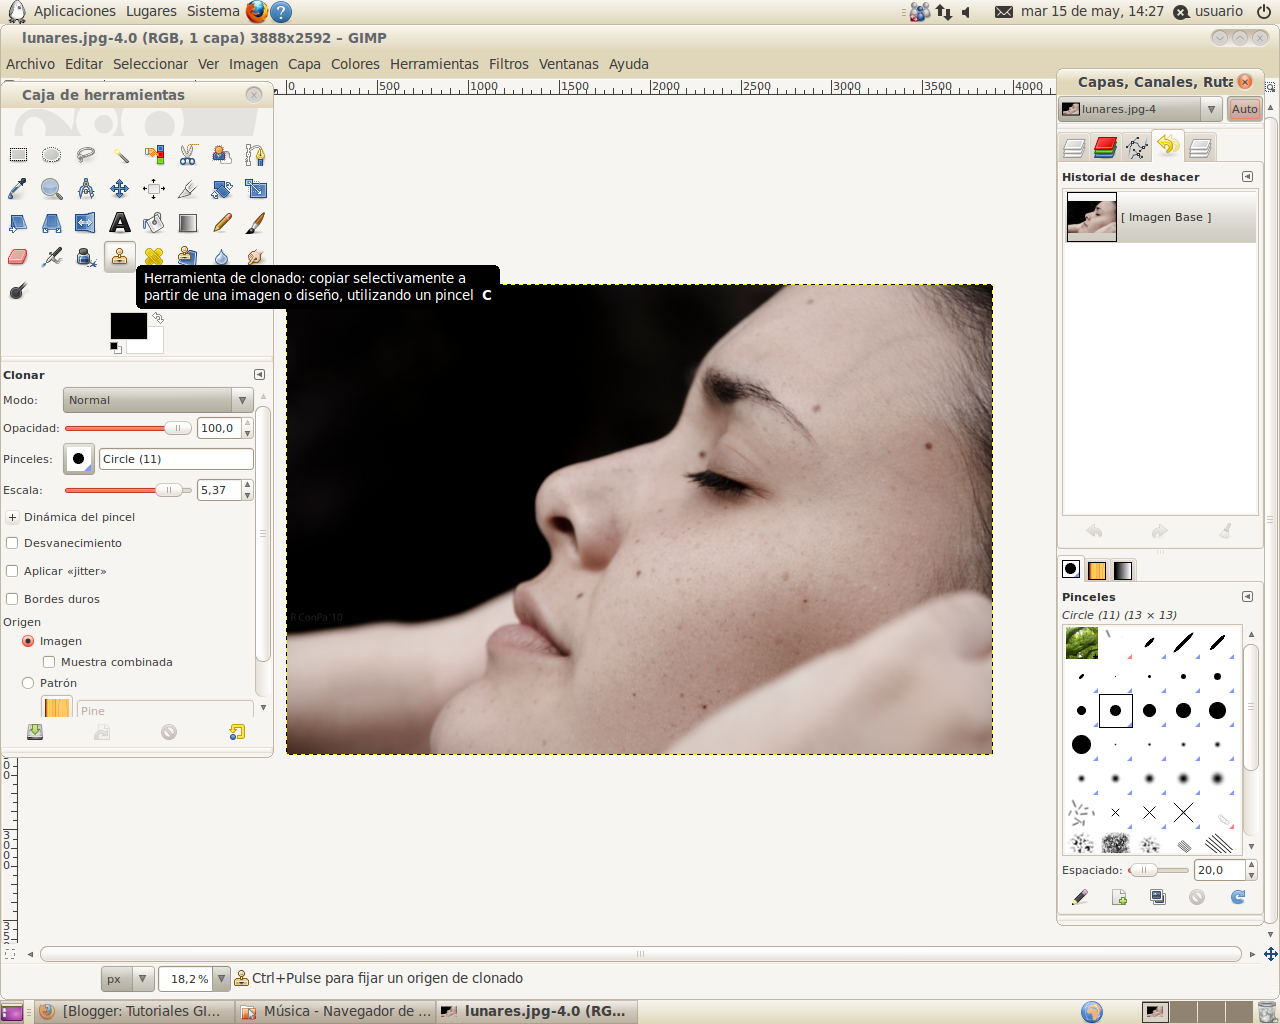This screenshot has height=1024, width=1280.
Task: Open the px unit dropdown
Action: 127,979
